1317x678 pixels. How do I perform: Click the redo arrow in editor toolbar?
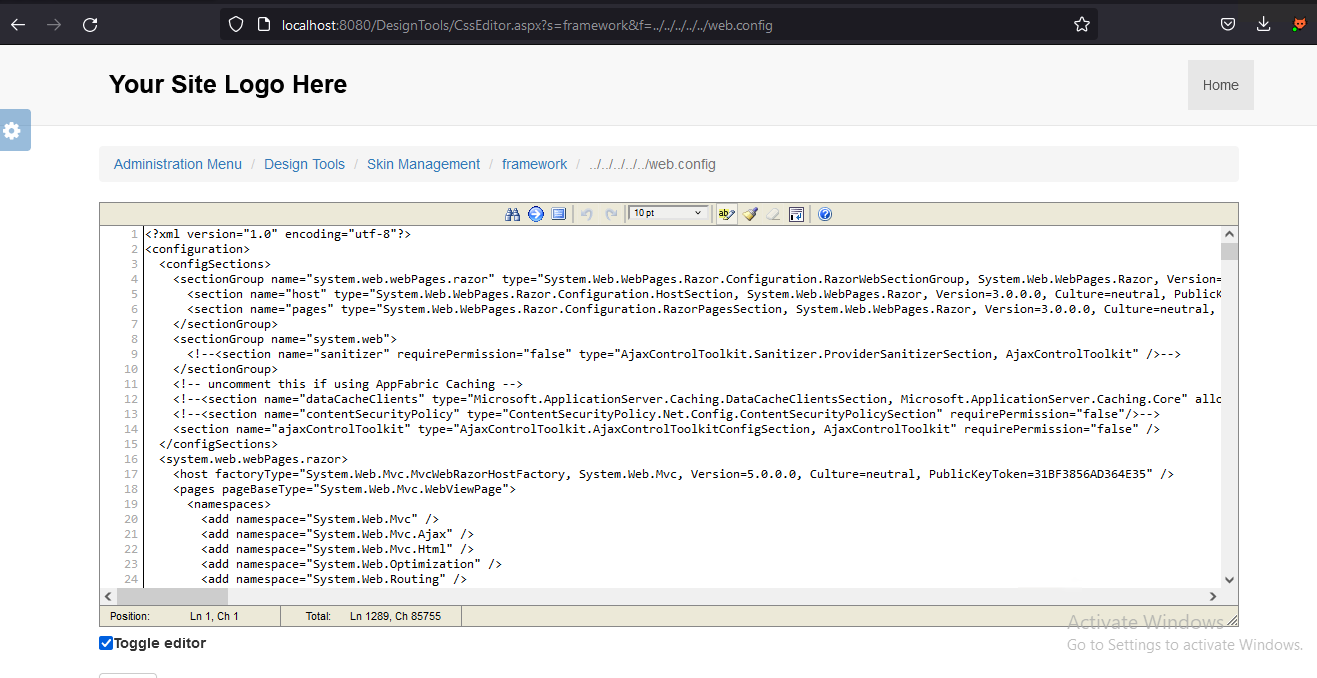(x=610, y=214)
